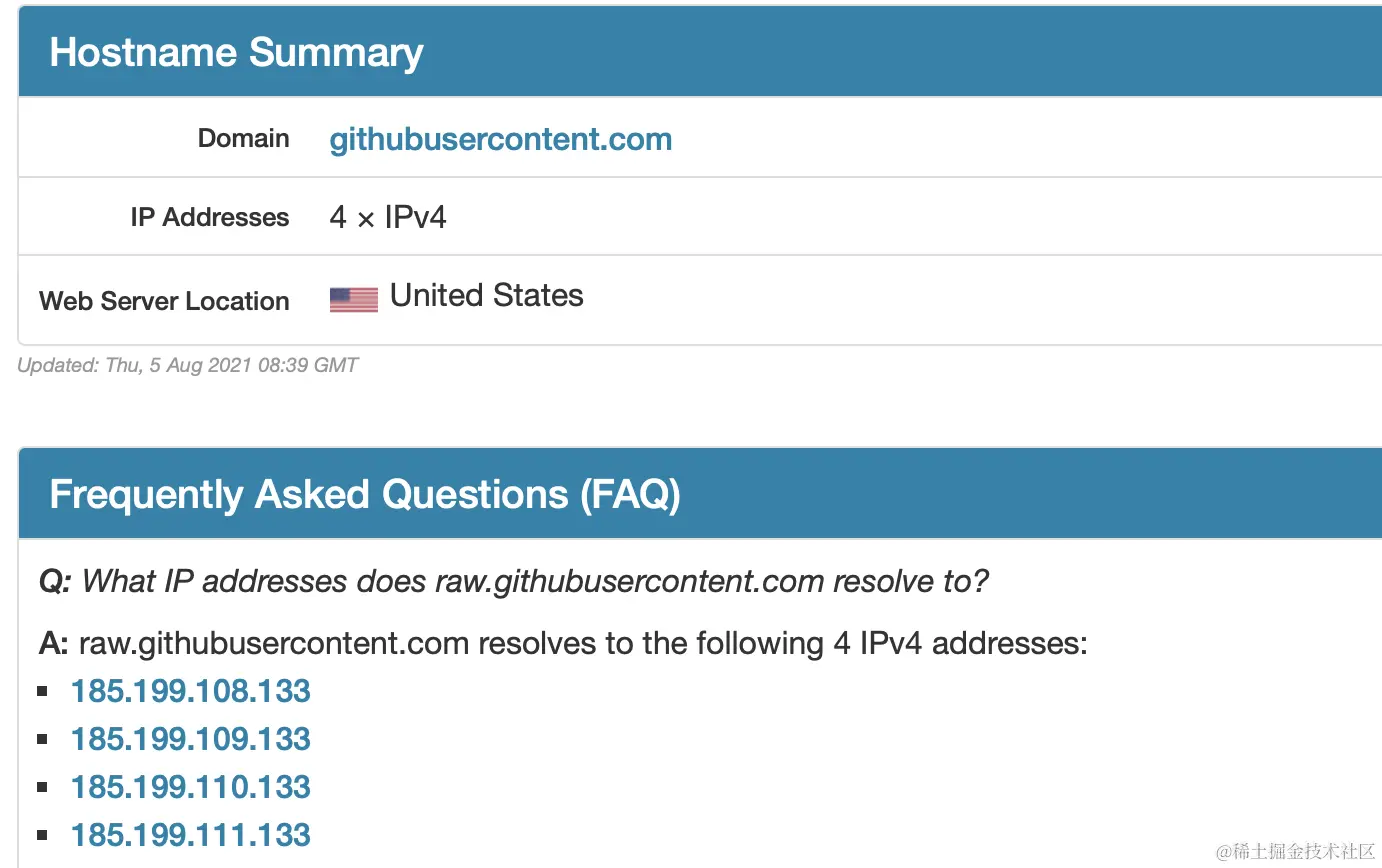1382x868 pixels.
Task: Click the Updated timestamp text
Action: pos(187,366)
